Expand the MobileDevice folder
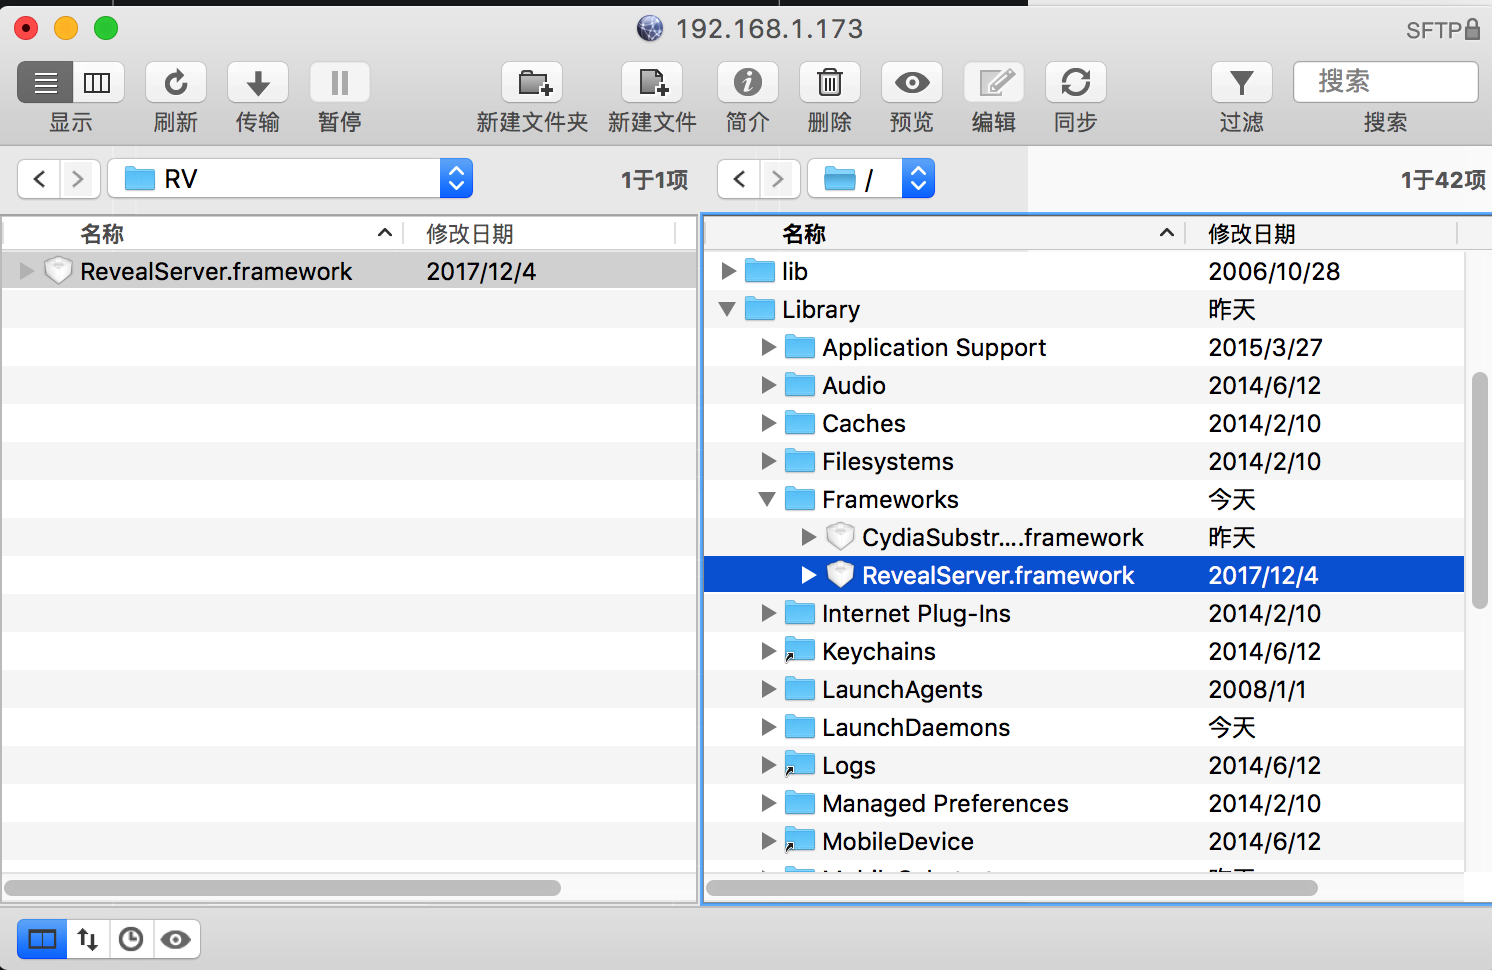The height and width of the screenshot is (970, 1492). tap(768, 841)
